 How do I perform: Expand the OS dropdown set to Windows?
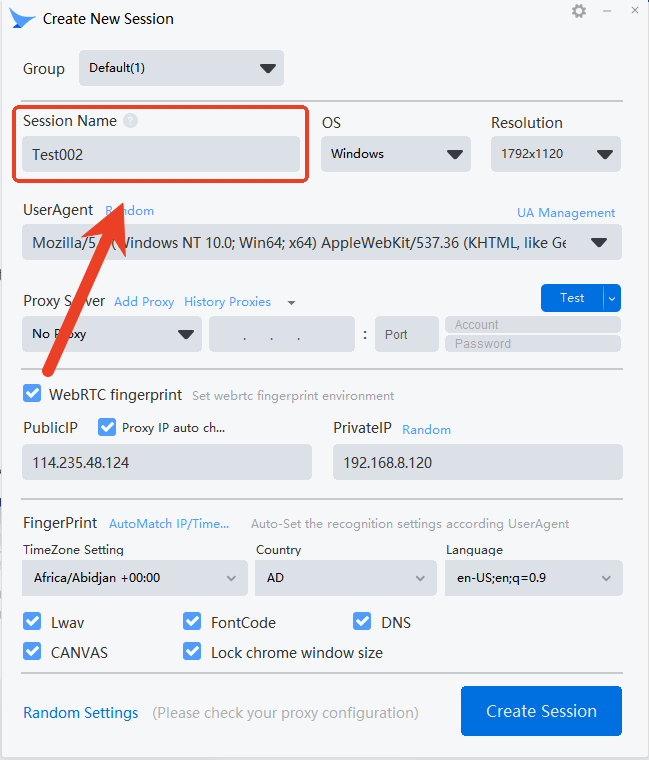click(x=395, y=154)
